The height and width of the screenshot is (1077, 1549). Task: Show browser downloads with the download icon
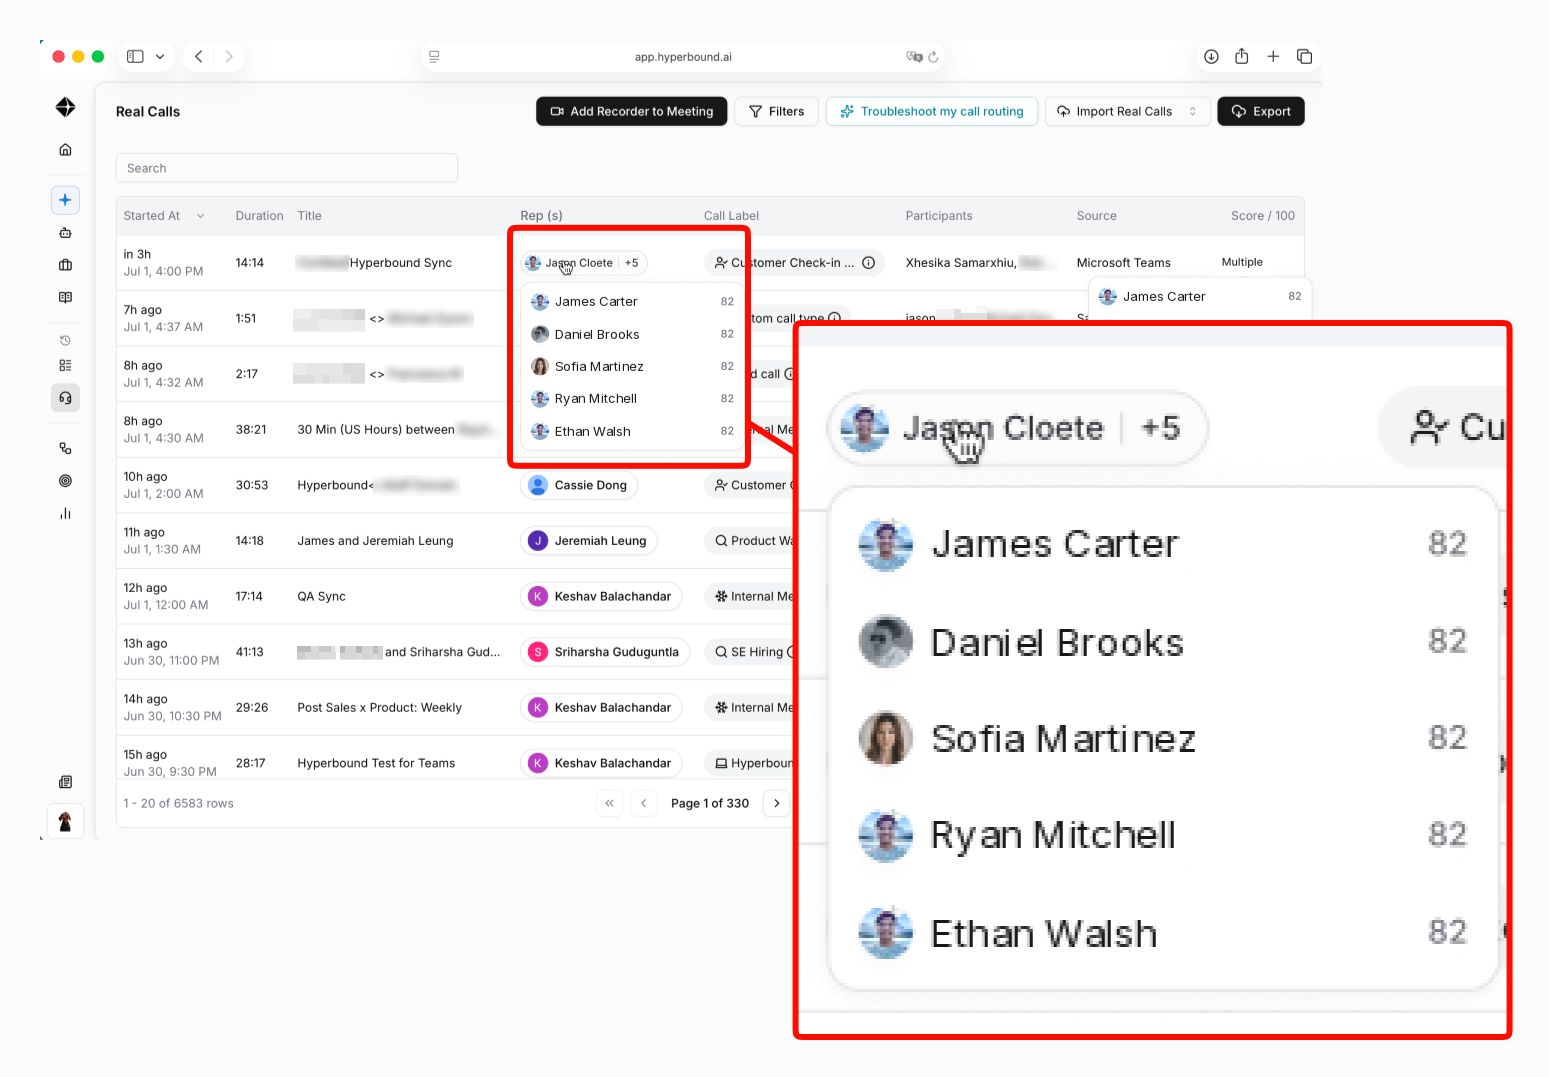click(1211, 57)
